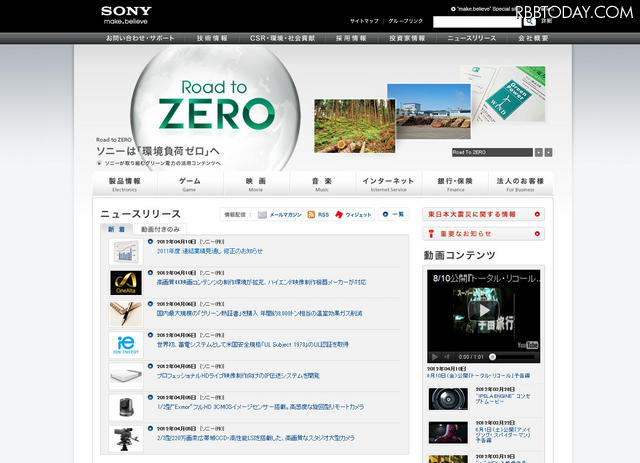Open トータル・リコール 予告編 link below video
The width and height of the screenshot is (640, 463).
pyautogui.click(x=478, y=375)
